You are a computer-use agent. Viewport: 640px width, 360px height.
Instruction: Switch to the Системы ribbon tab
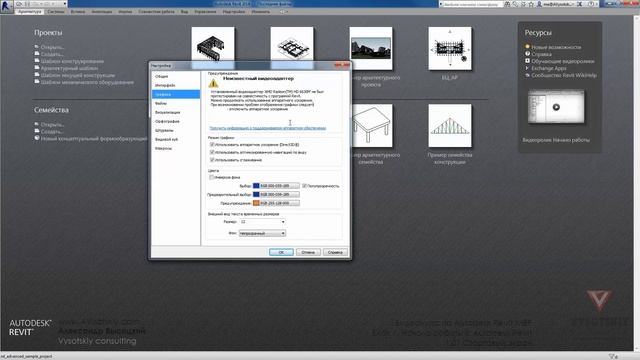click(56, 12)
